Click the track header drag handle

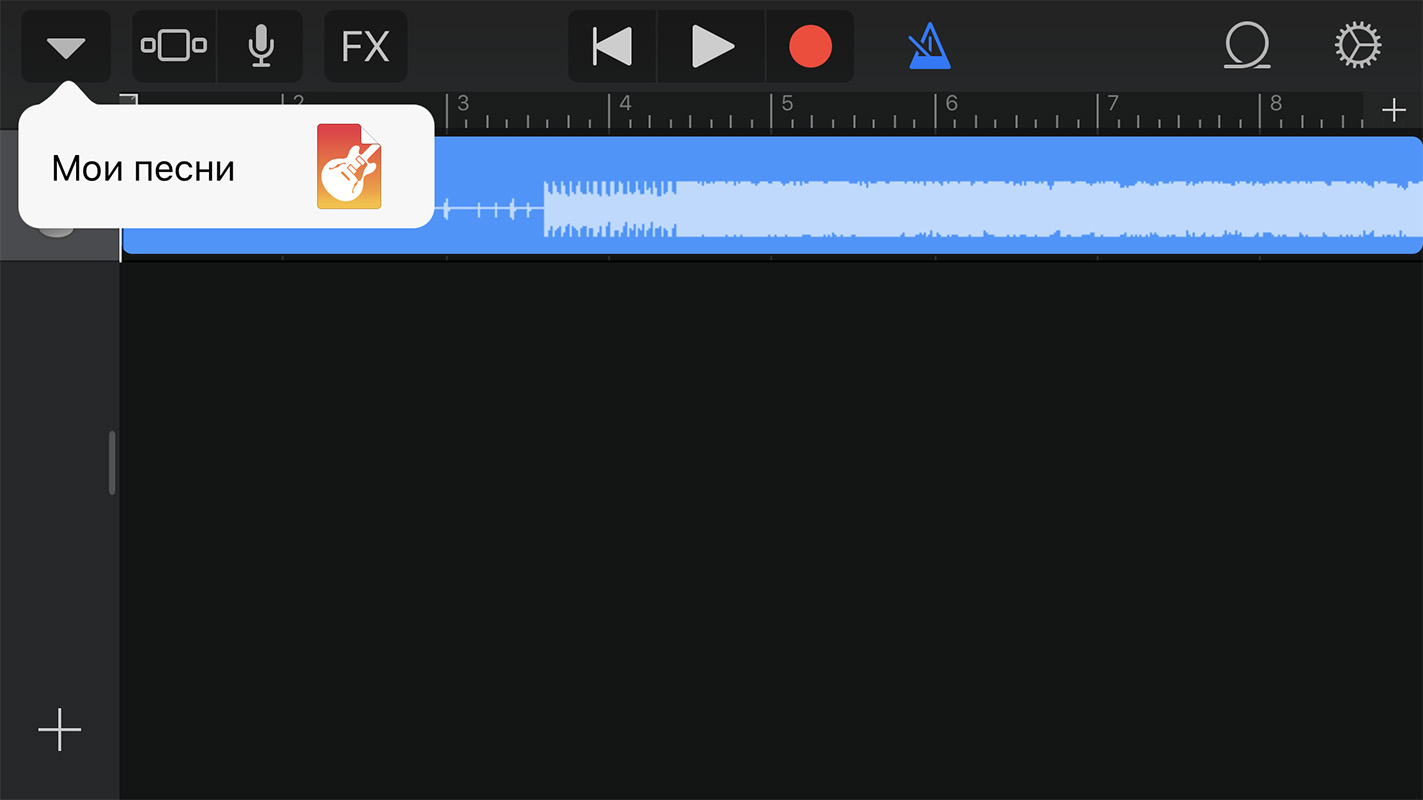(x=112, y=463)
